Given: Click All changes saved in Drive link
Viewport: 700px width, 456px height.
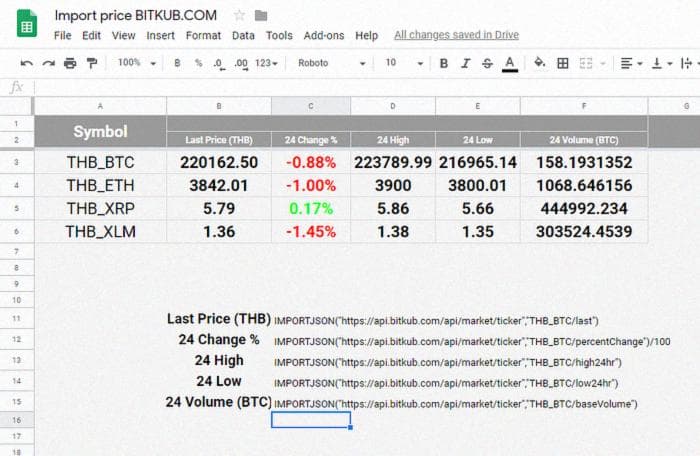Looking at the screenshot, I should tap(456, 35).
